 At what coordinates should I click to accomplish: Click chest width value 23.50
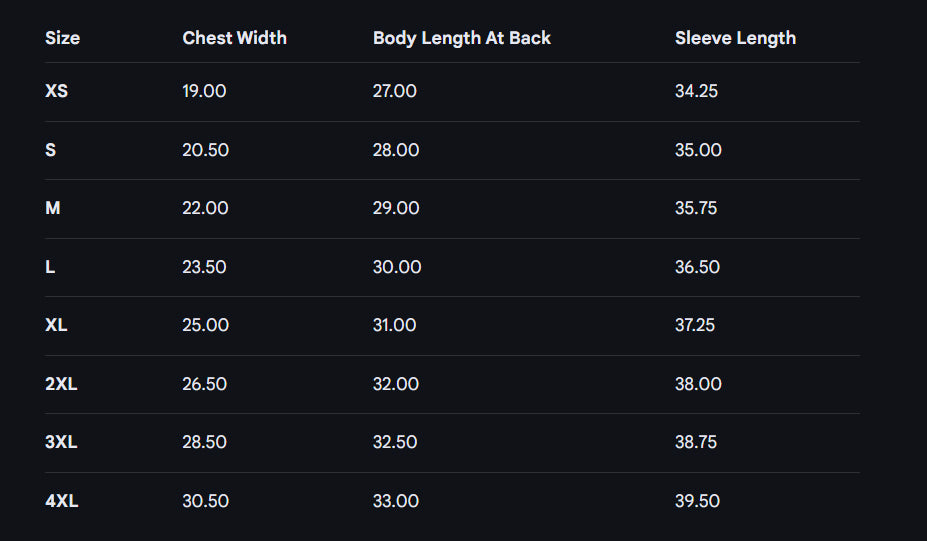click(205, 267)
